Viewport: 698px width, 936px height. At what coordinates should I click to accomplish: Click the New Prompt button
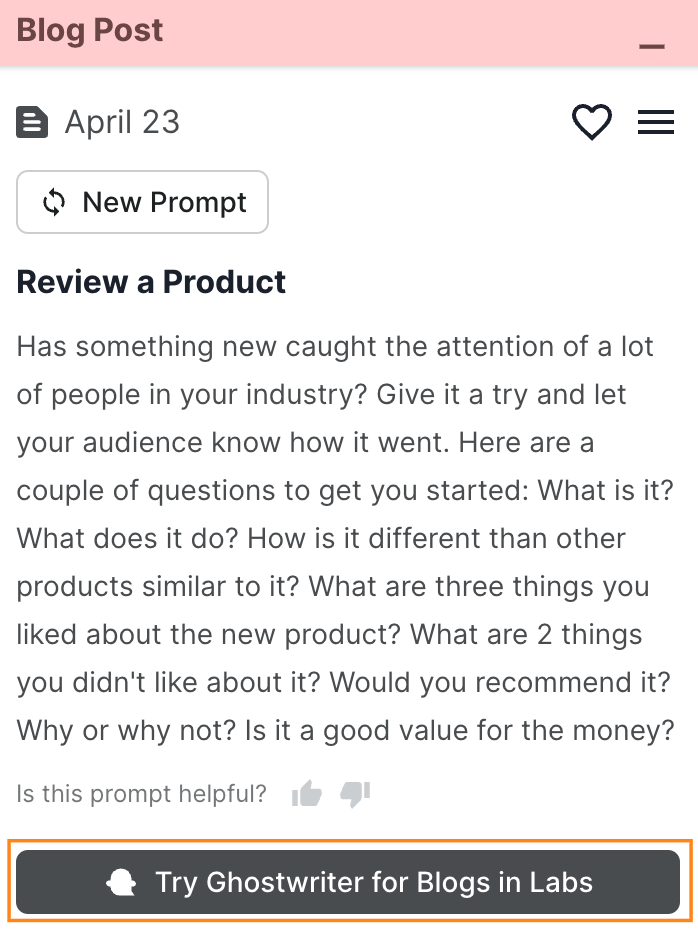[x=143, y=202]
